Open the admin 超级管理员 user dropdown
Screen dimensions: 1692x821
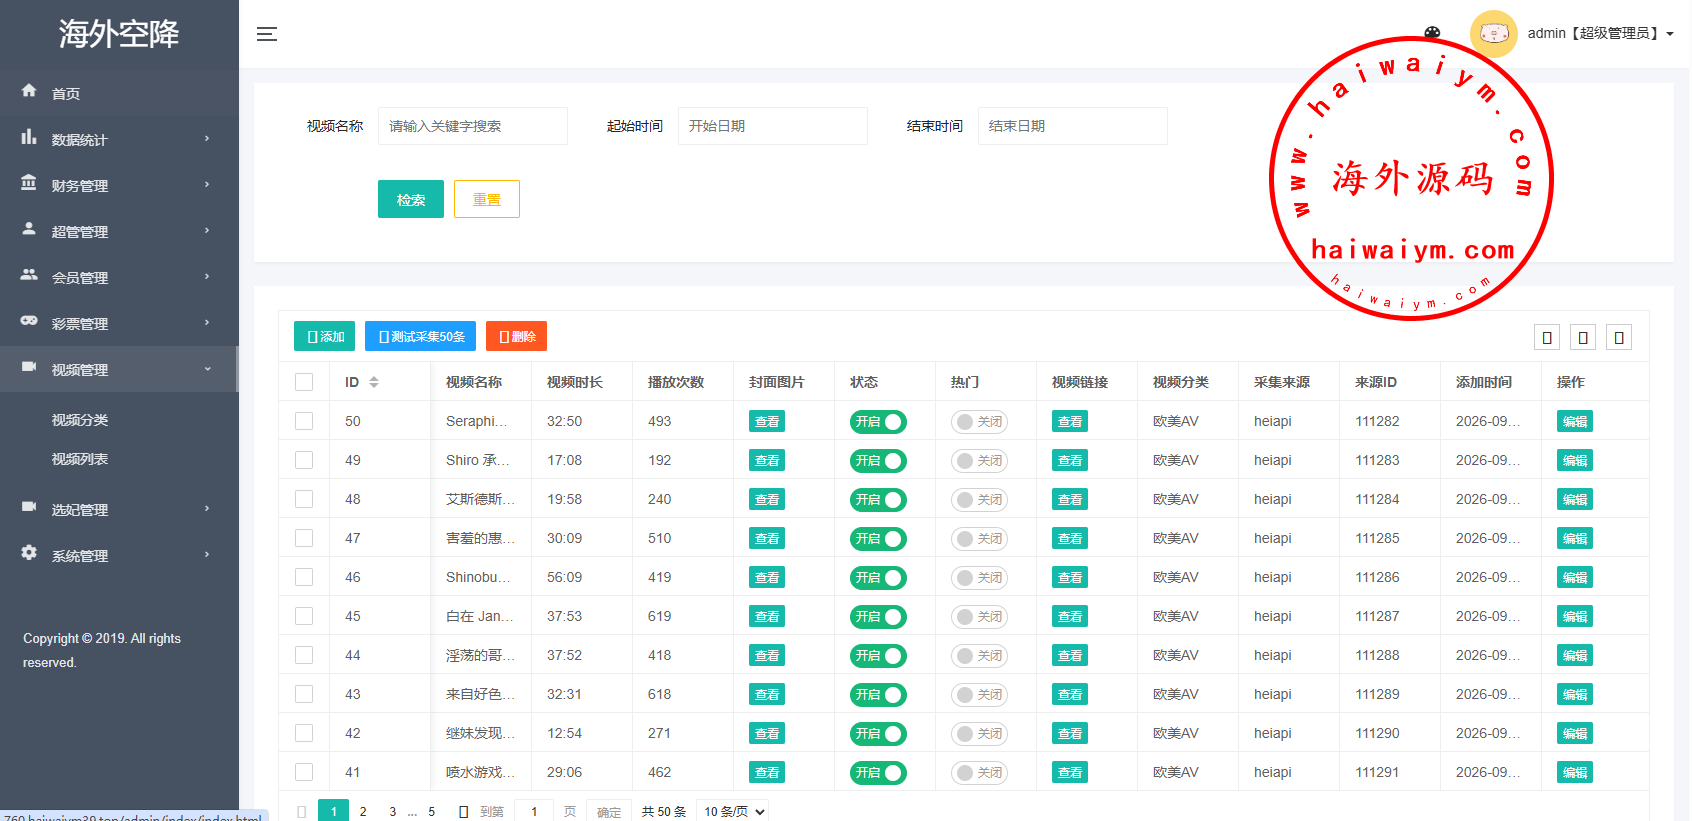point(1600,33)
